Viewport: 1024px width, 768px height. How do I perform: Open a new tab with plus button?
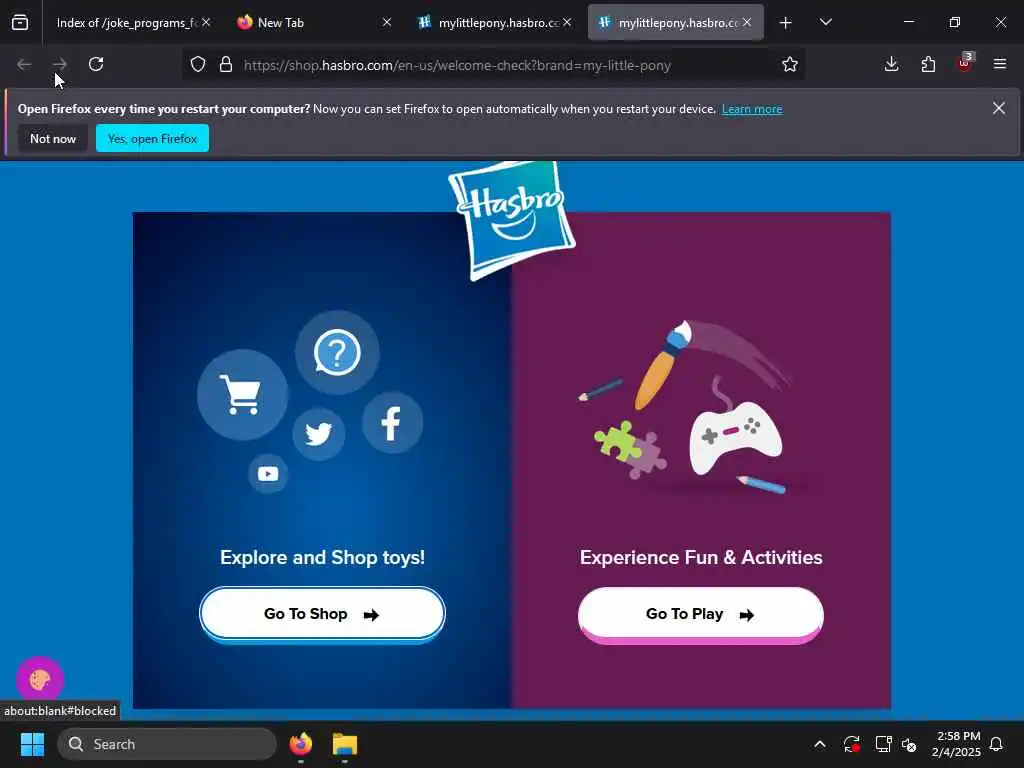tap(786, 23)
